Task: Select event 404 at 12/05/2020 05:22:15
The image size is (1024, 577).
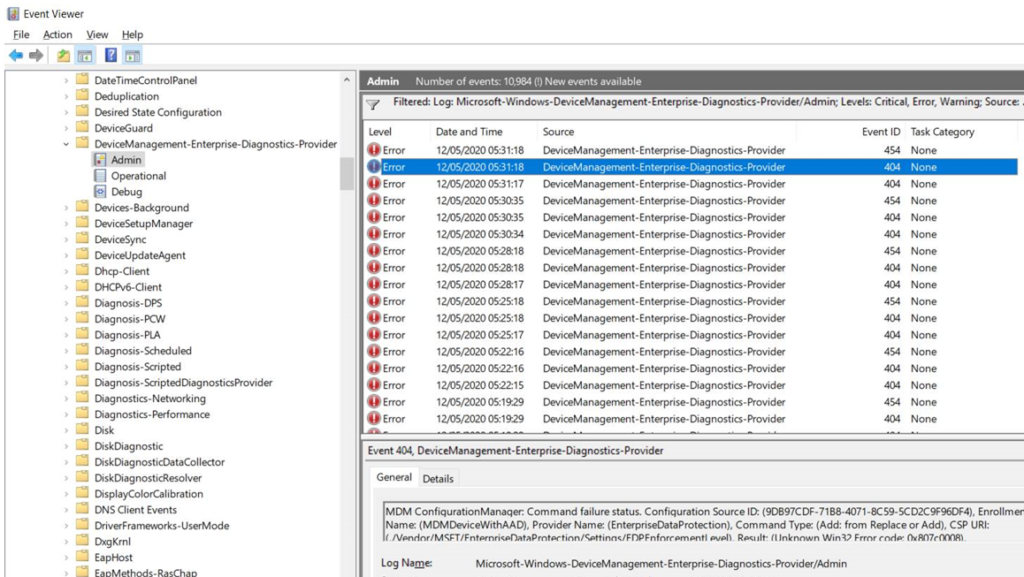Action: [x=691, y=385]
